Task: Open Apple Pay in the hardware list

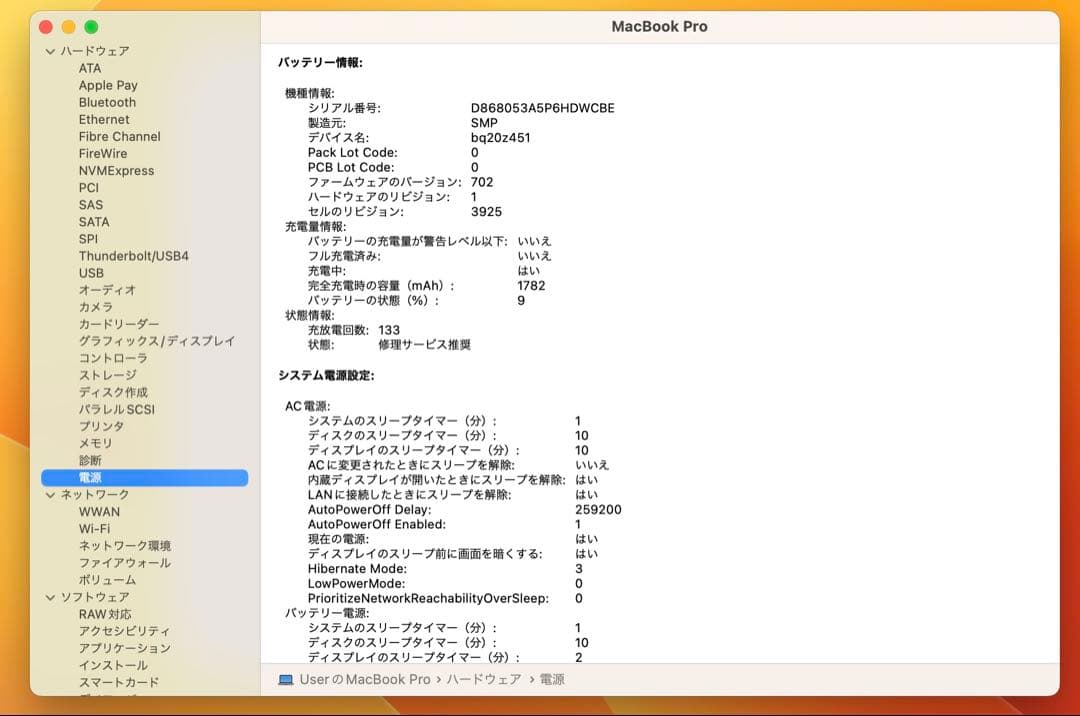Action: (x=108, y=85)
